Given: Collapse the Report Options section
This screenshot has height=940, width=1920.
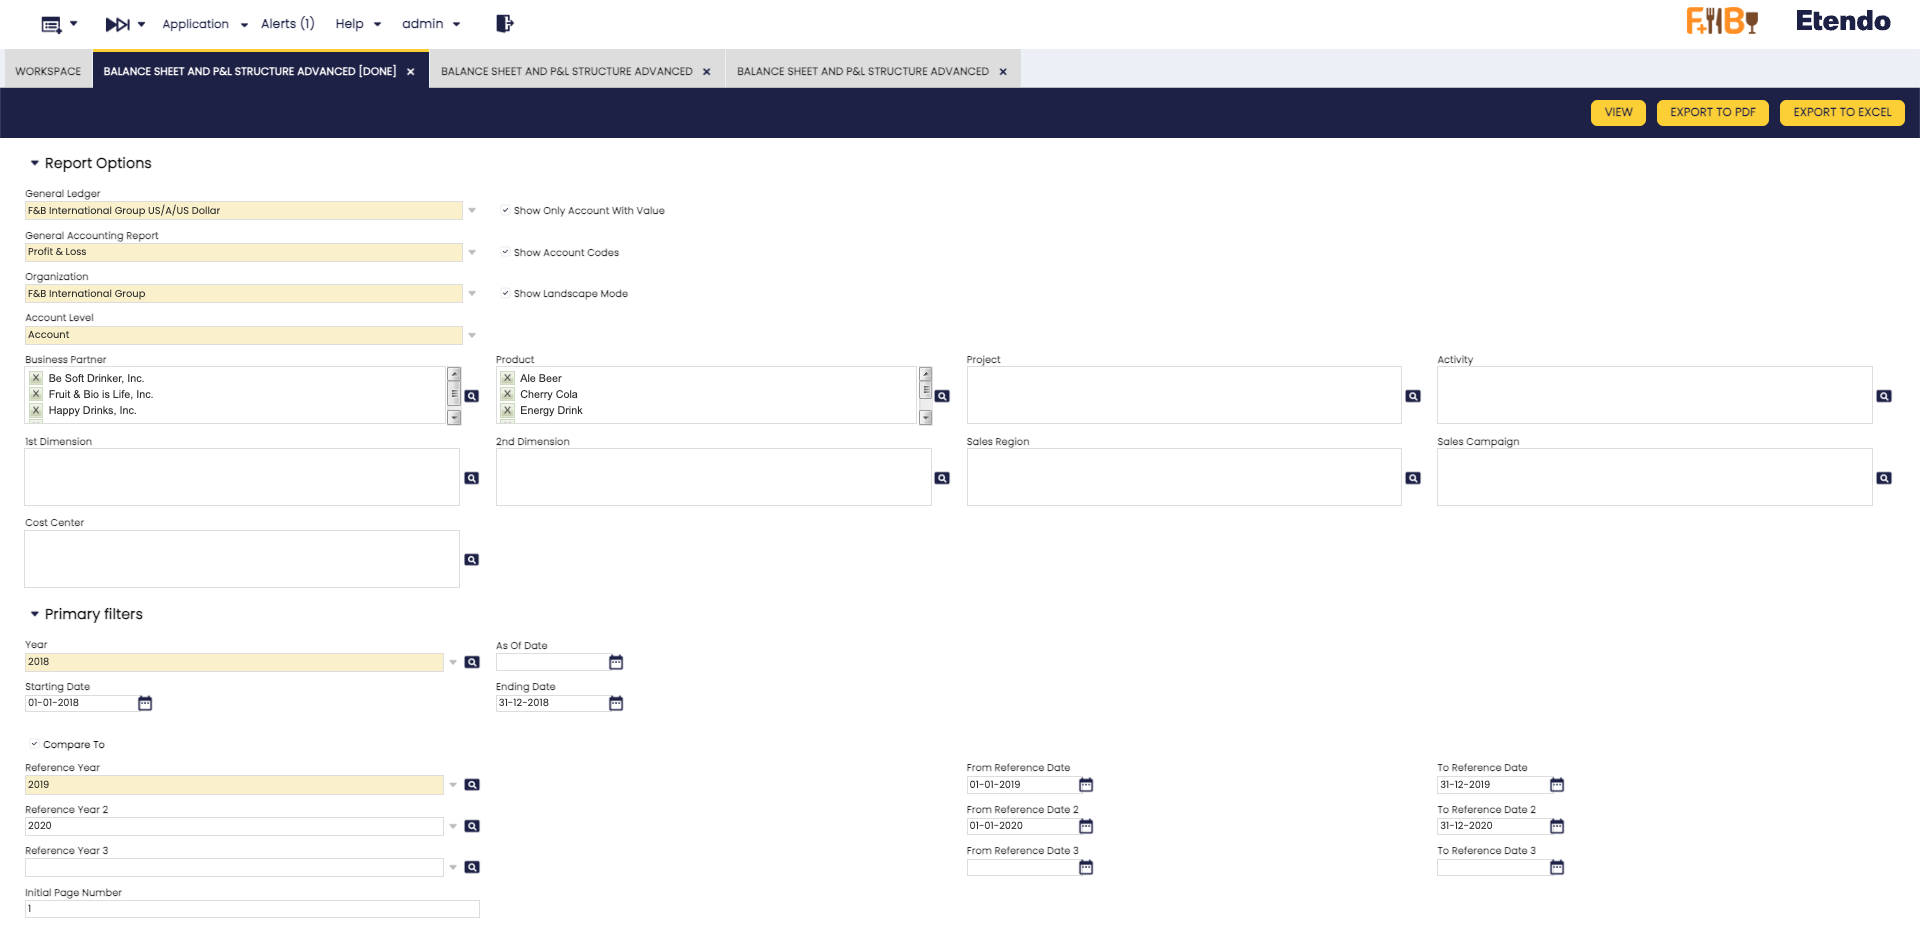Looking at the screenshot, I should coord(35,163).
